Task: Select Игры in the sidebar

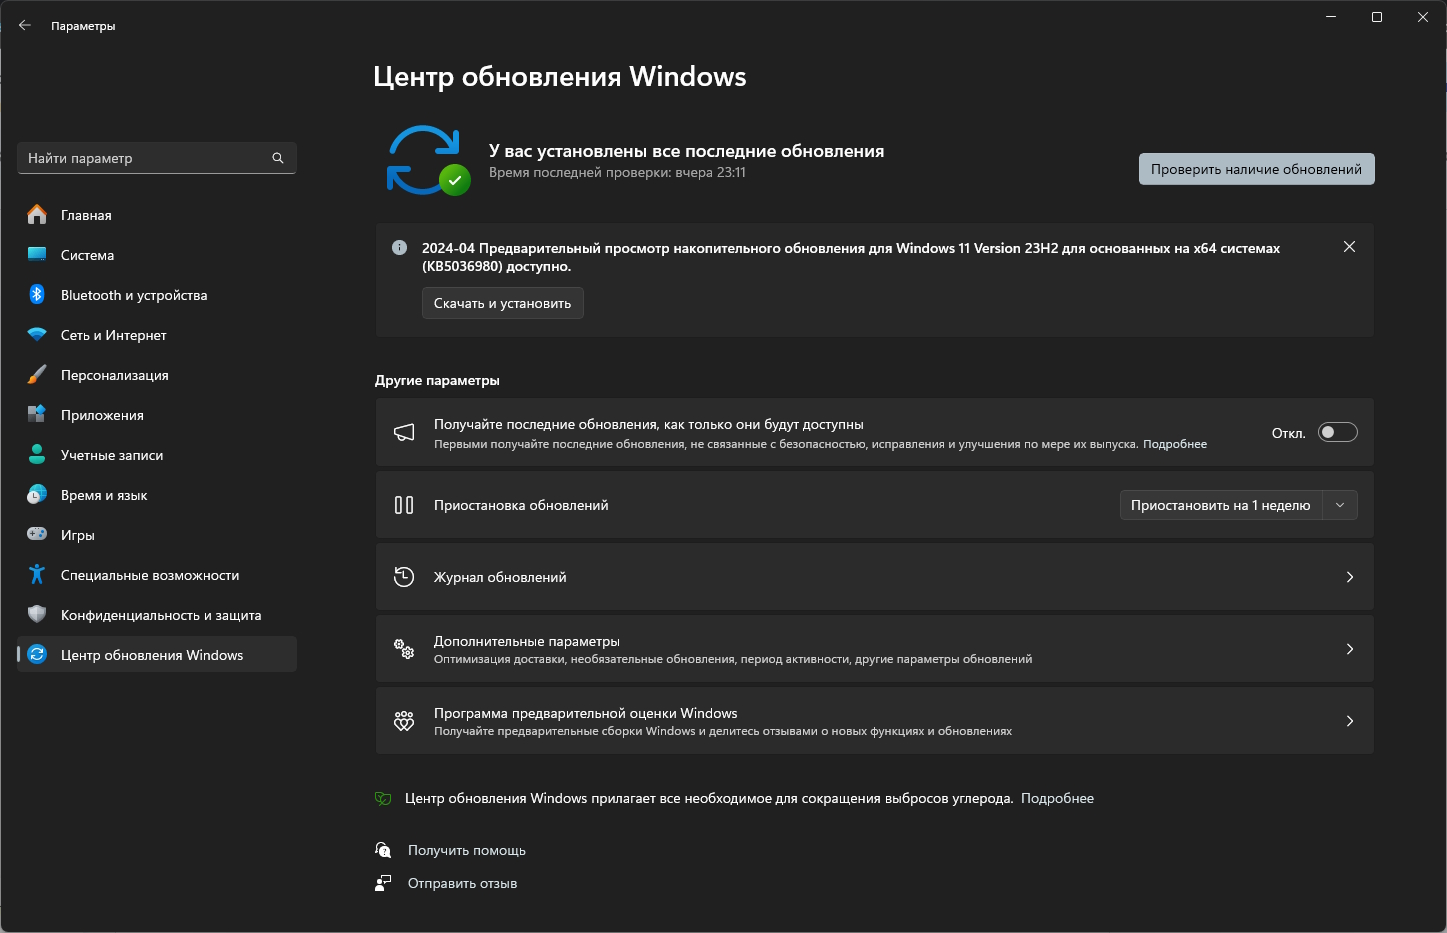Action: coord(157,535)
